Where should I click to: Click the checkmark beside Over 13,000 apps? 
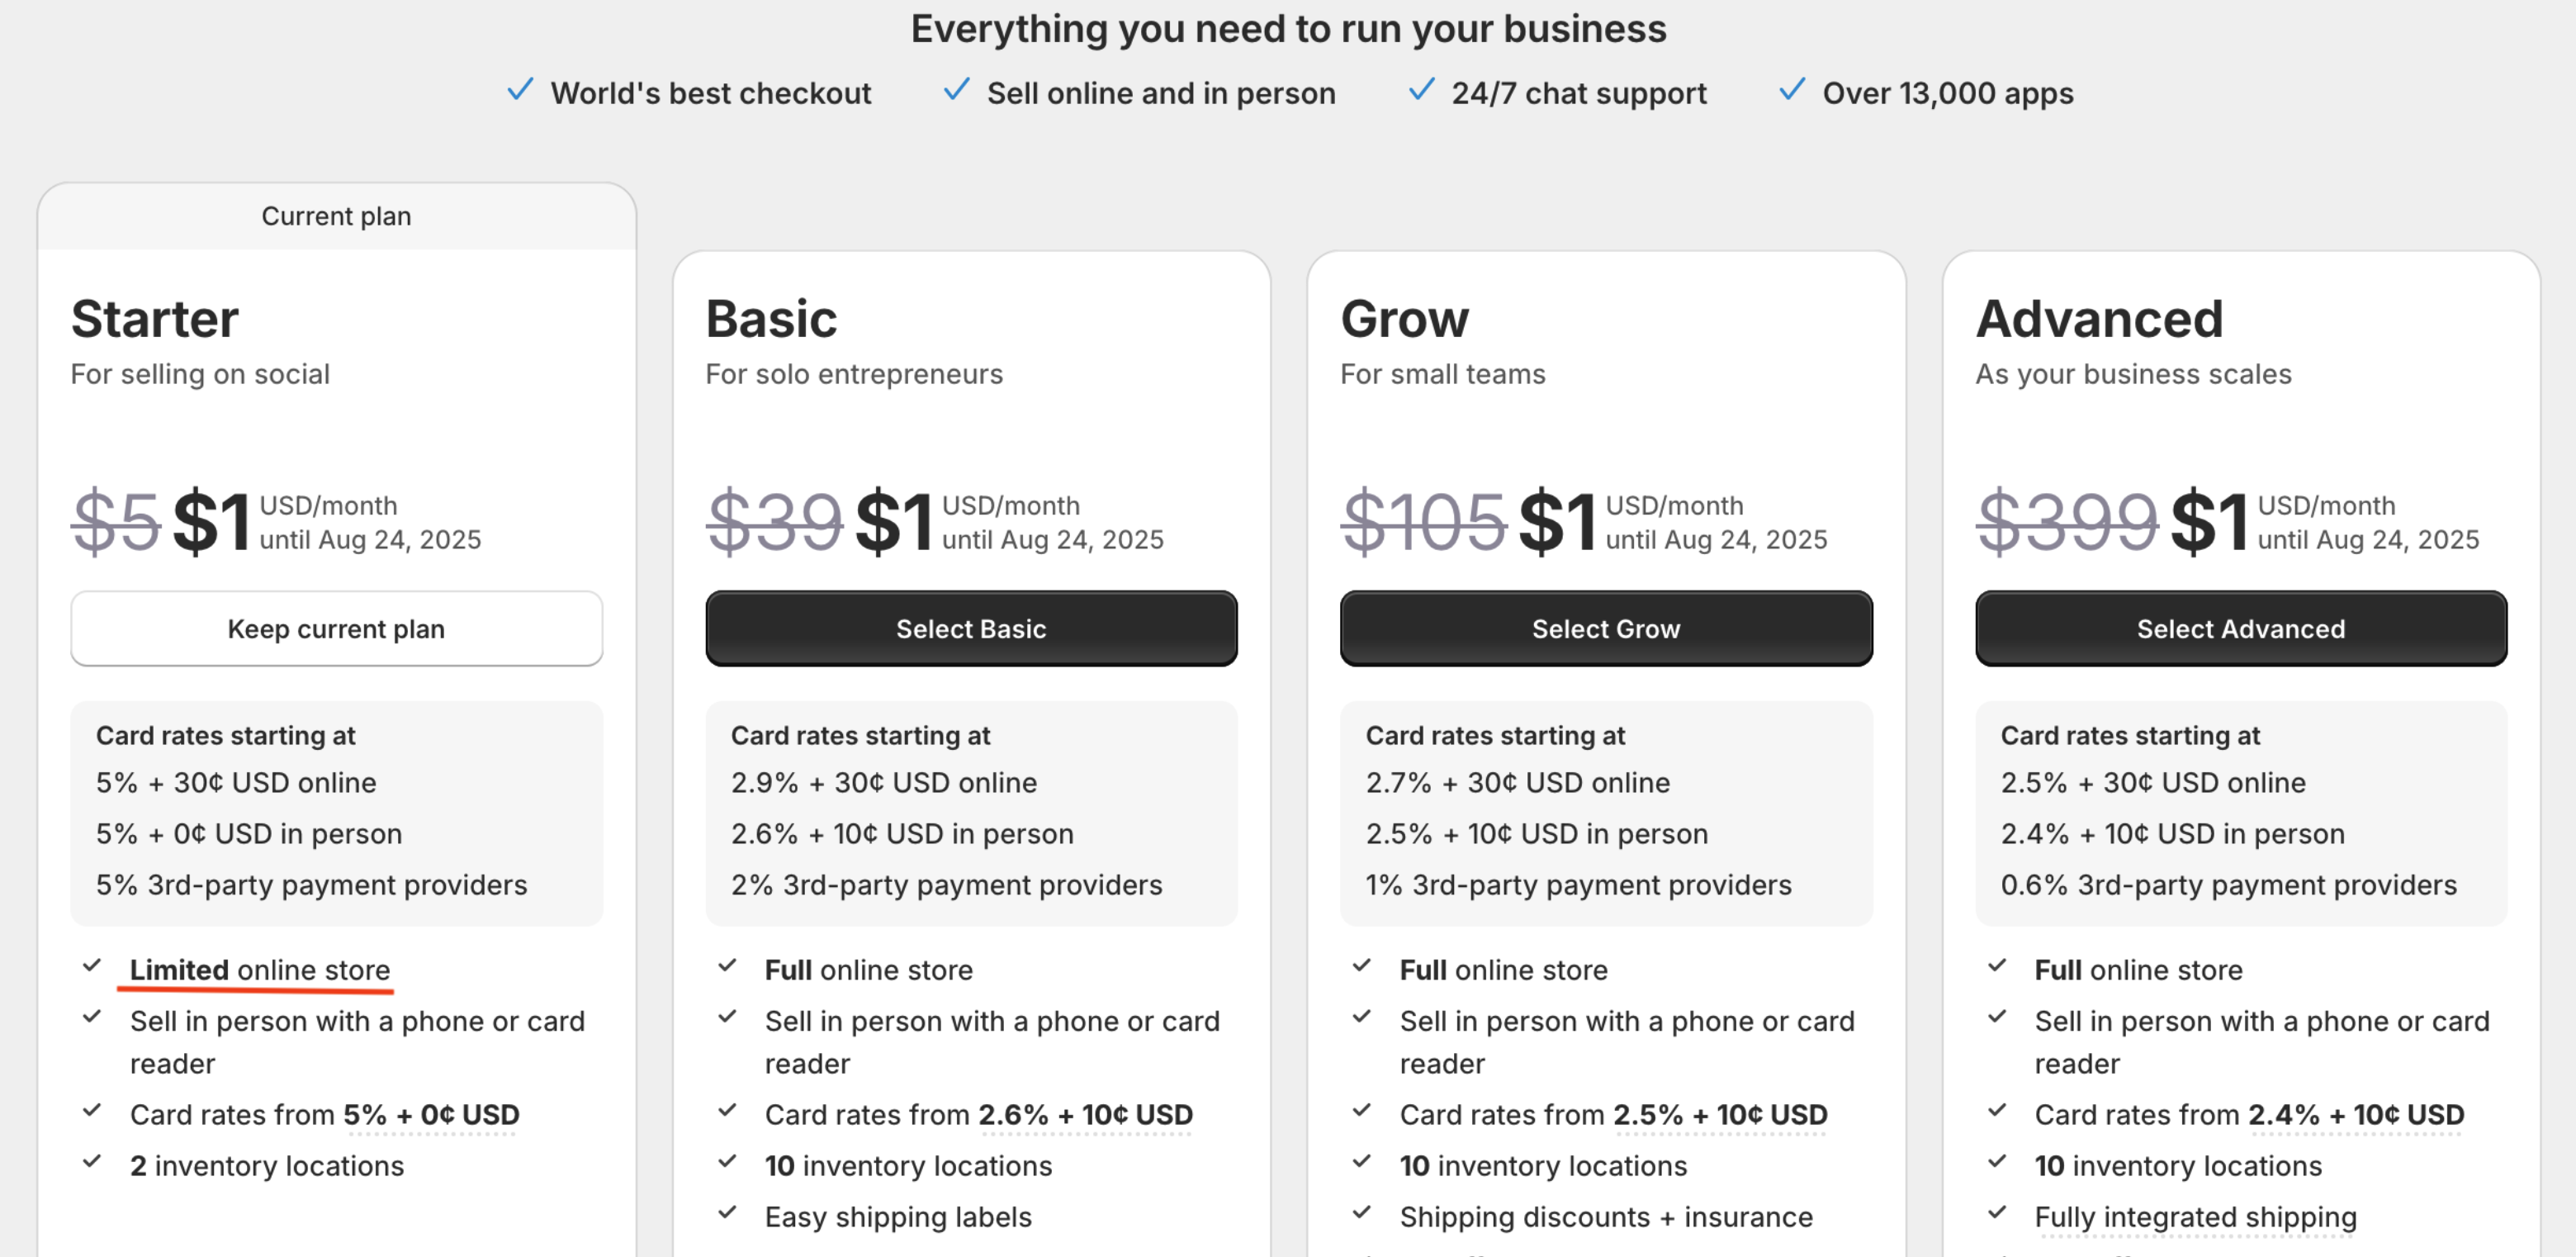[x=1792, y=90]
